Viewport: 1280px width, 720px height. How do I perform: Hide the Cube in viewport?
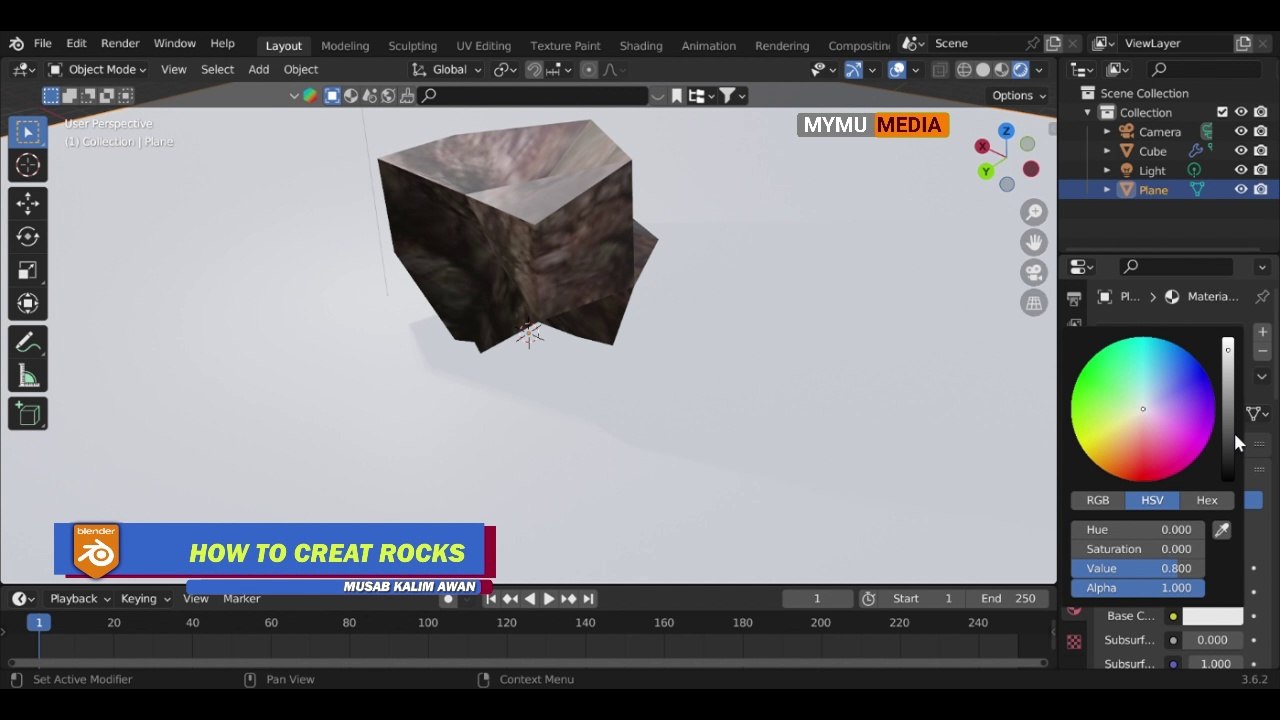click(x=1241, y=151)
